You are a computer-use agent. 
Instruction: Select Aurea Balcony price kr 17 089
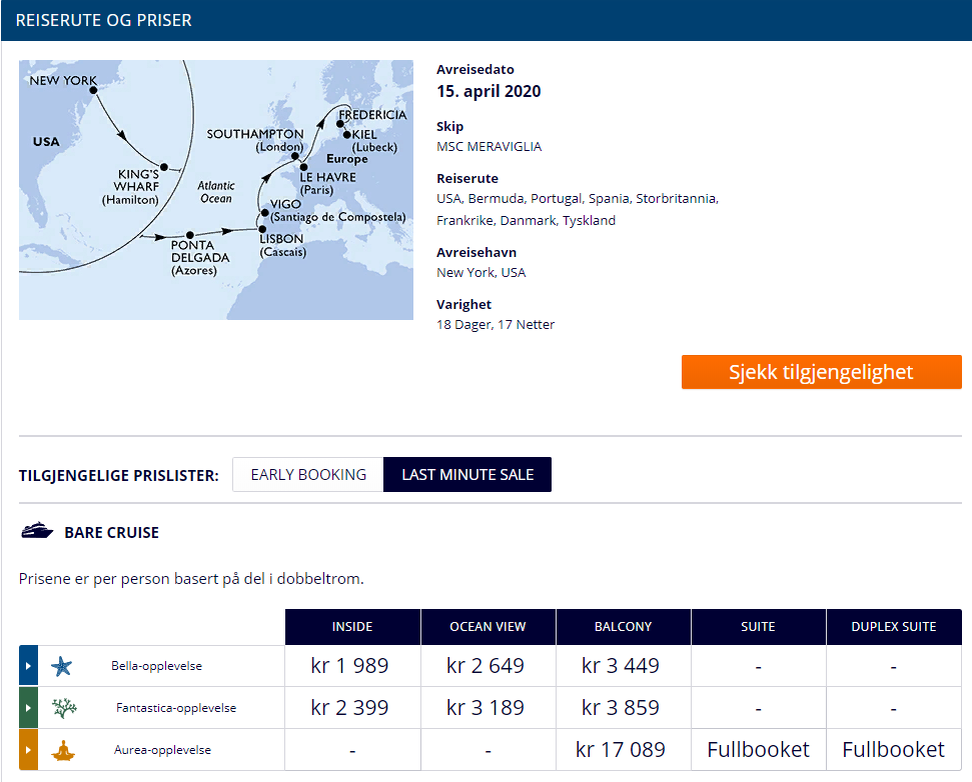pos(621,749)
